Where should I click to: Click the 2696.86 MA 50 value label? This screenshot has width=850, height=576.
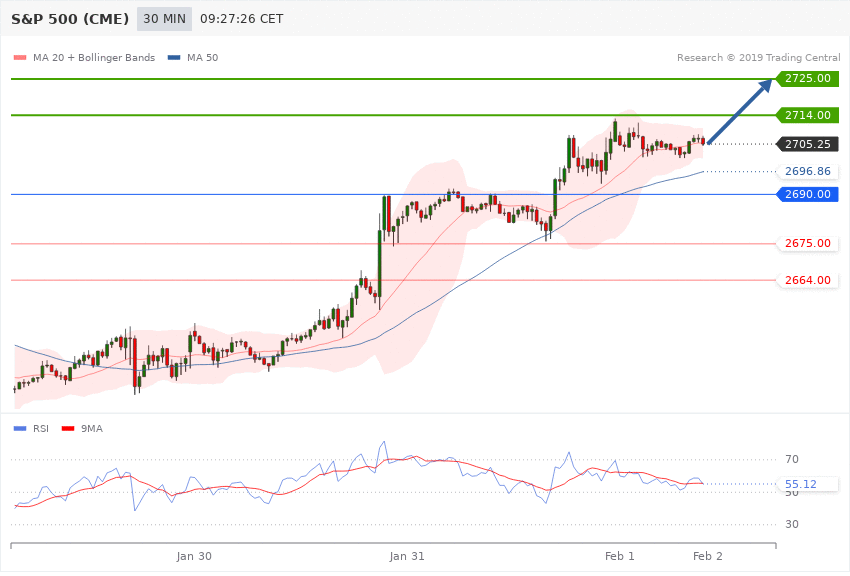point(808,171)
